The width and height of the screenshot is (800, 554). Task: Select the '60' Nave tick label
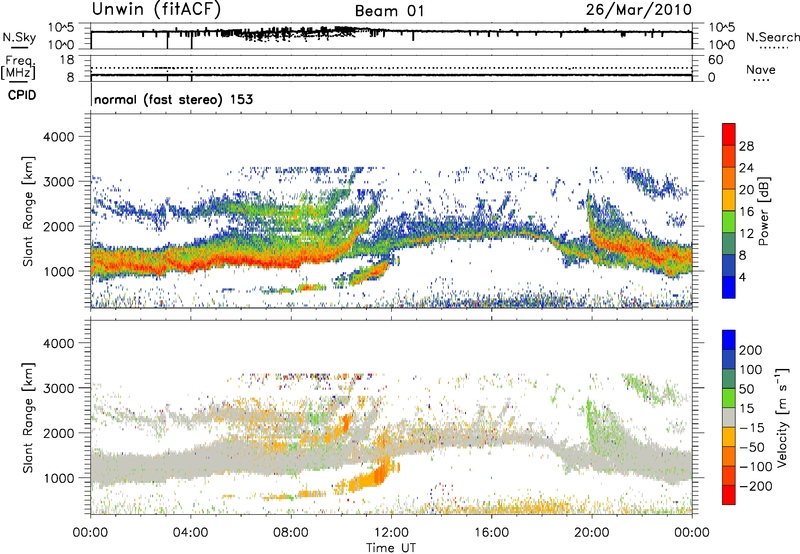click(715, 60)
